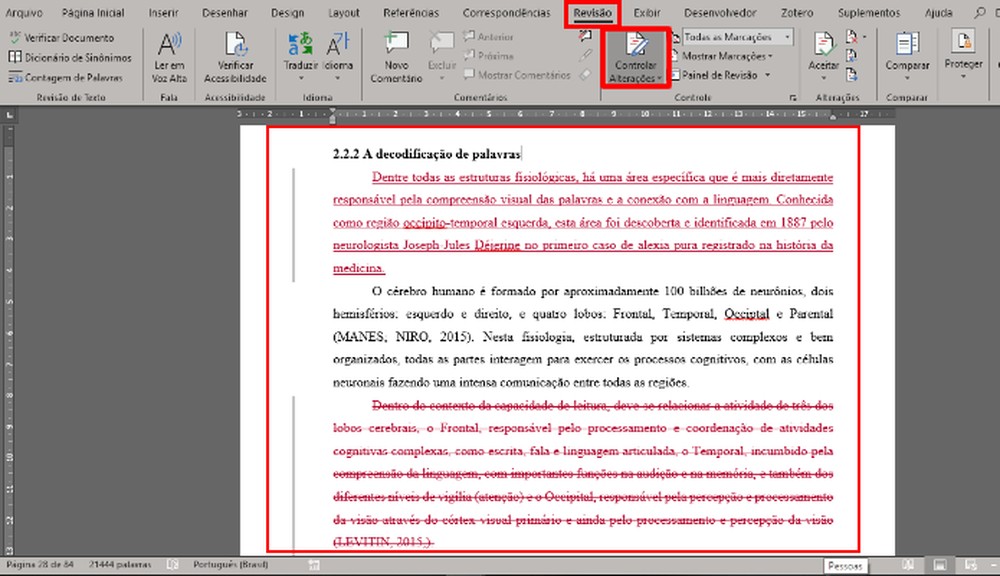Toggle the Painel de Revisão
Viewport: 1000px width, 576px height.
tap(714, 75)
